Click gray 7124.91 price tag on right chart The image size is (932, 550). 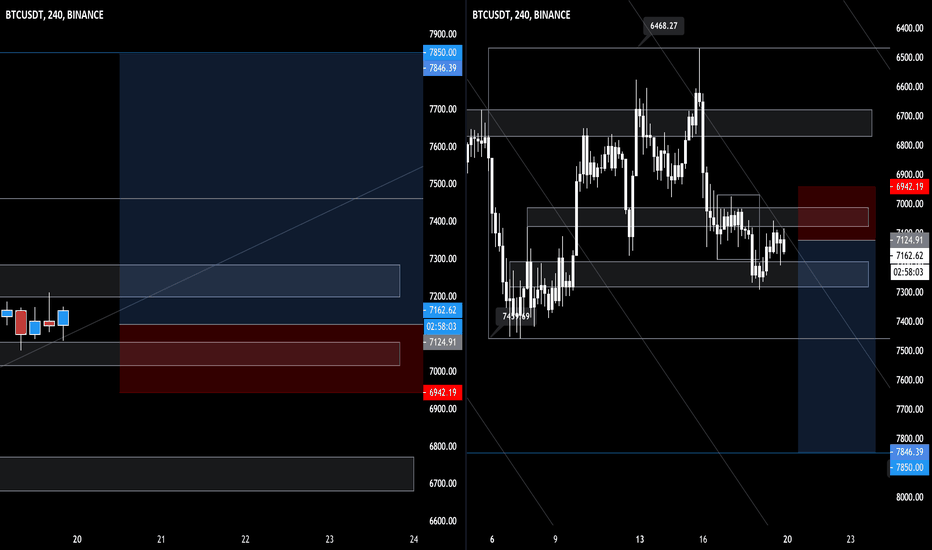click(x=909, y=240)
